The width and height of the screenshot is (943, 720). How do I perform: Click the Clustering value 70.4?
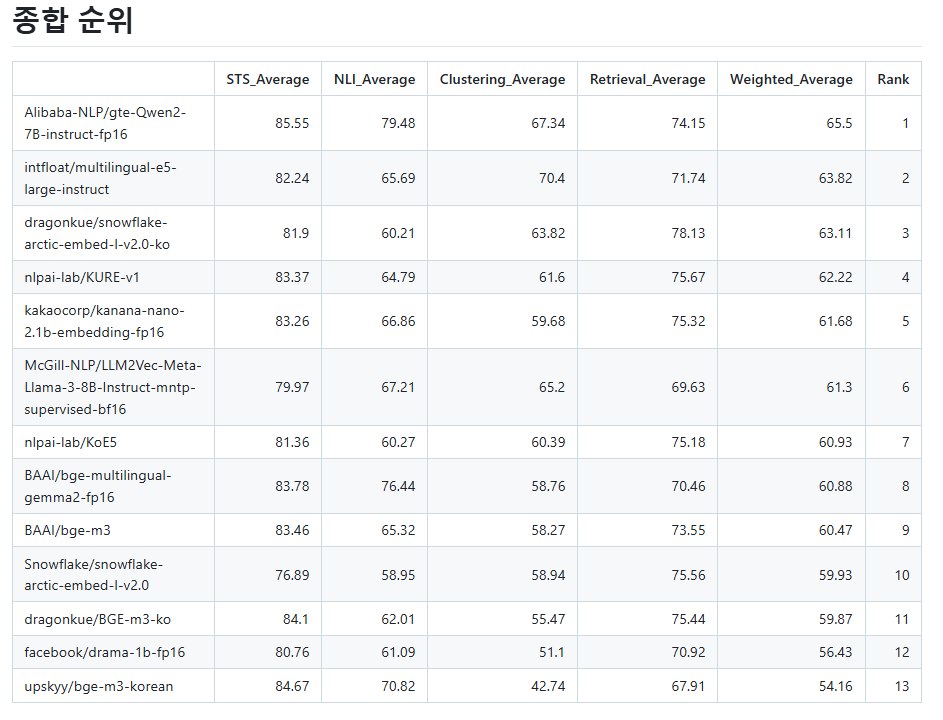(x=551, y=178)
